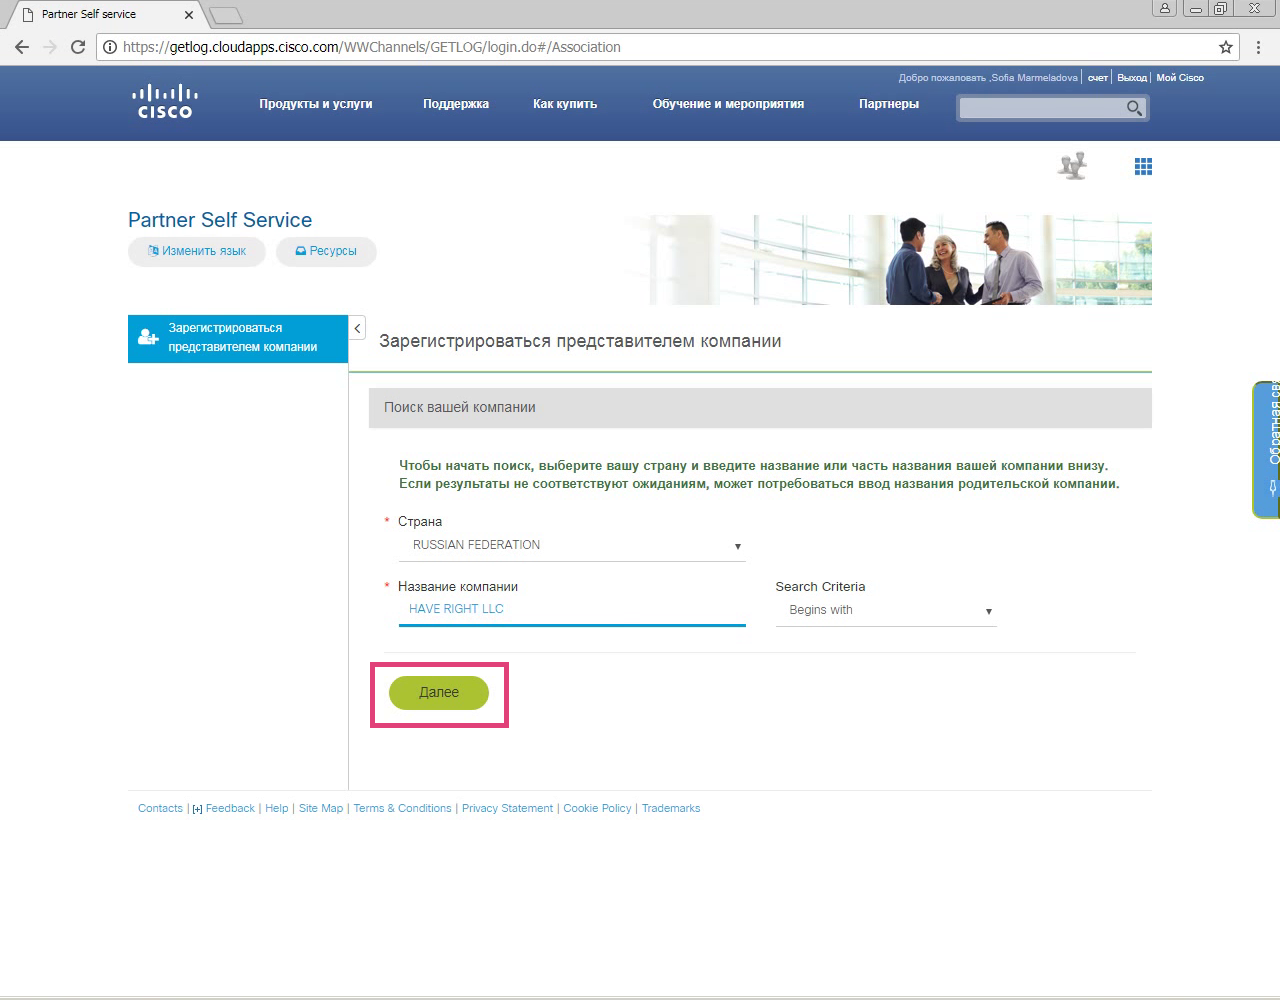Open the Search Criteria dropdown

coord(886,611)
